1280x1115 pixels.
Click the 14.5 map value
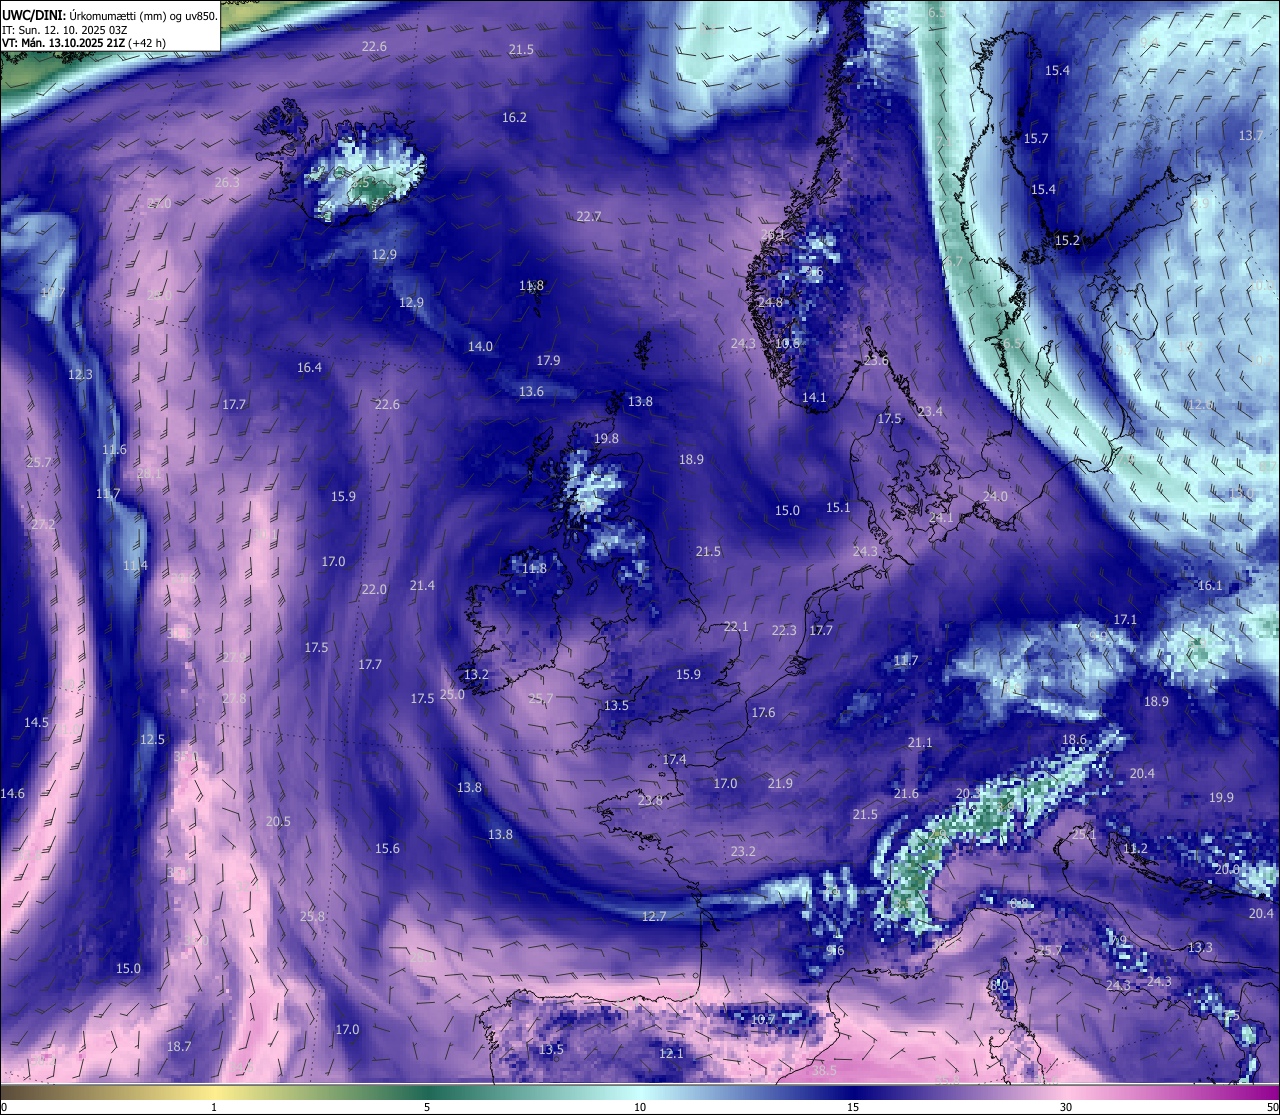click(36, 722)
